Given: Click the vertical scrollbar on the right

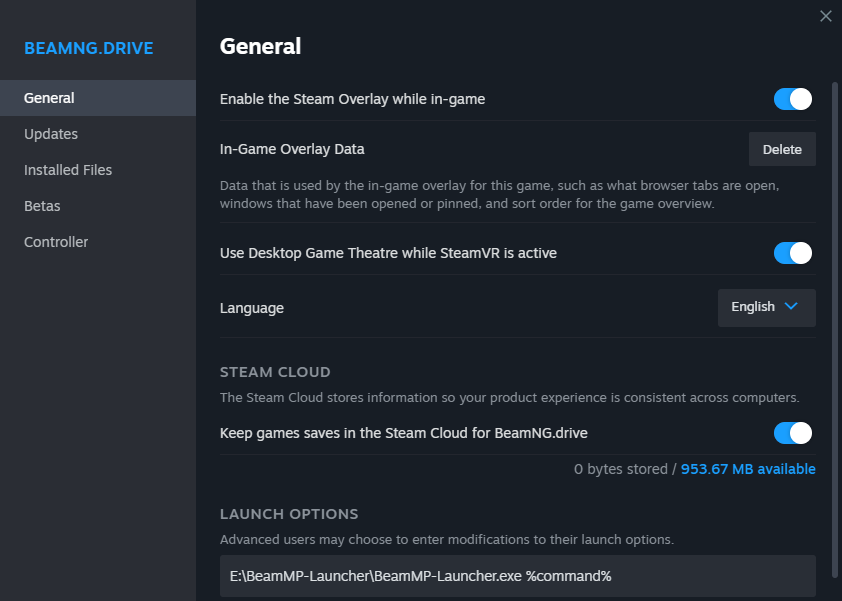Looking at the screenshot, I should [835, 300].
